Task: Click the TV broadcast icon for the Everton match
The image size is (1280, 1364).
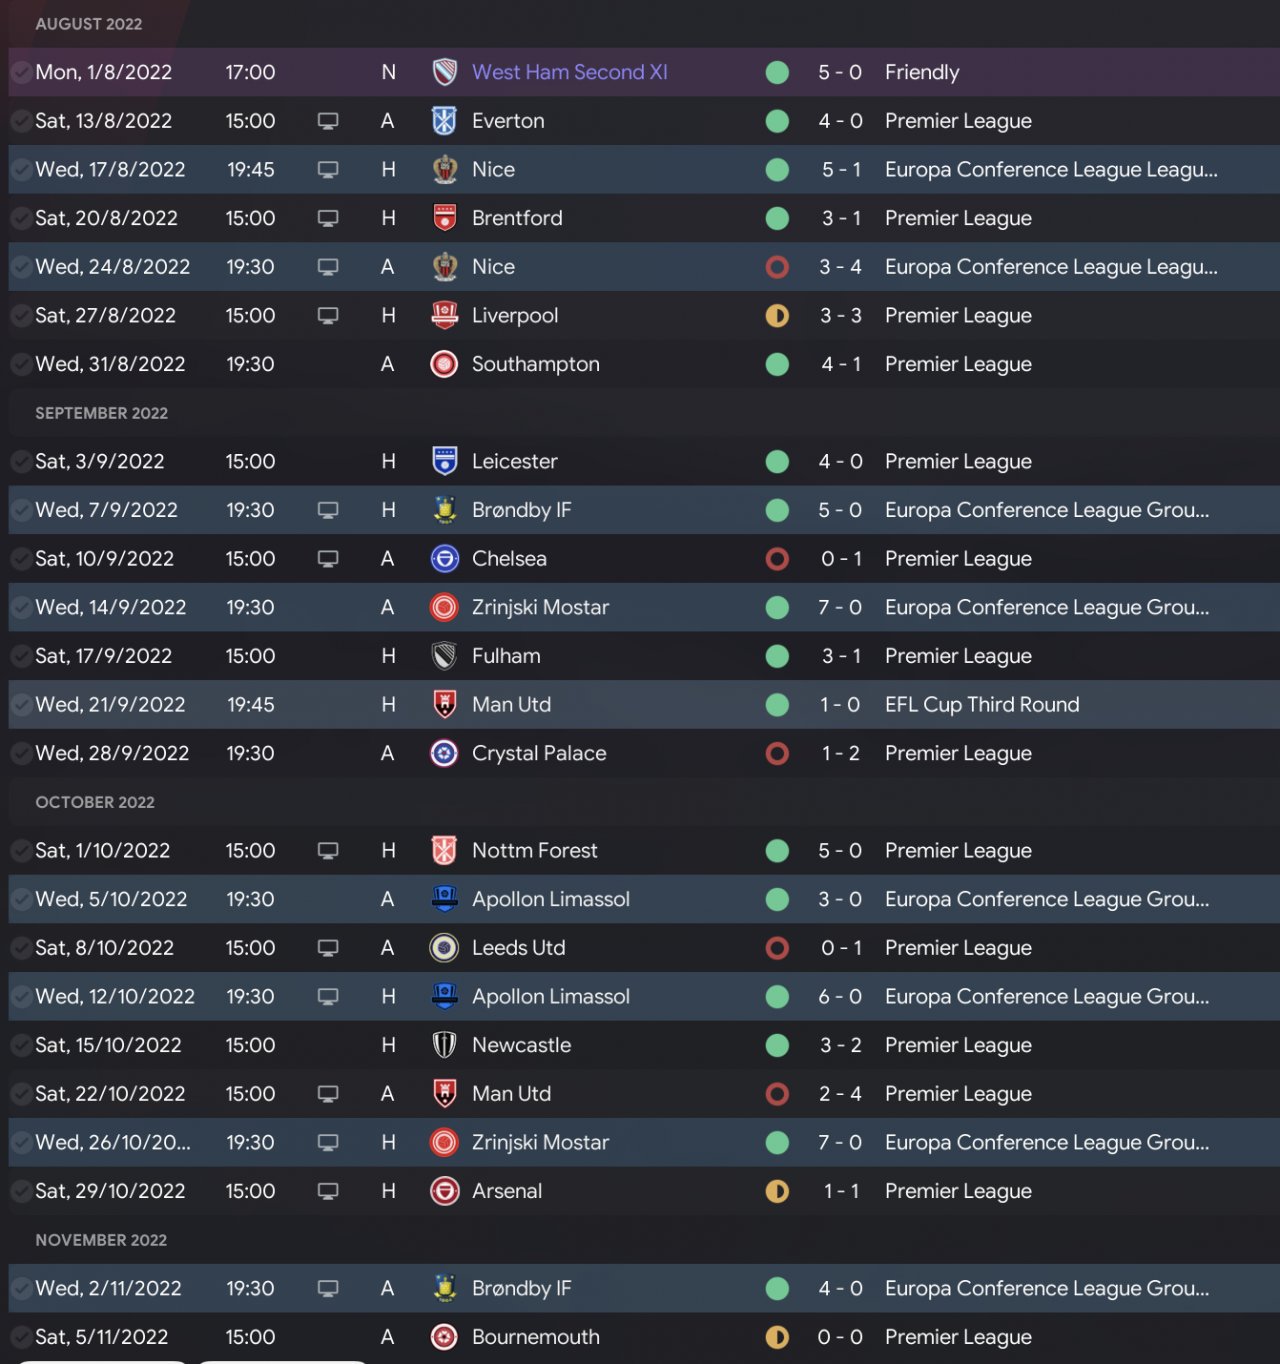Action: 328,121
